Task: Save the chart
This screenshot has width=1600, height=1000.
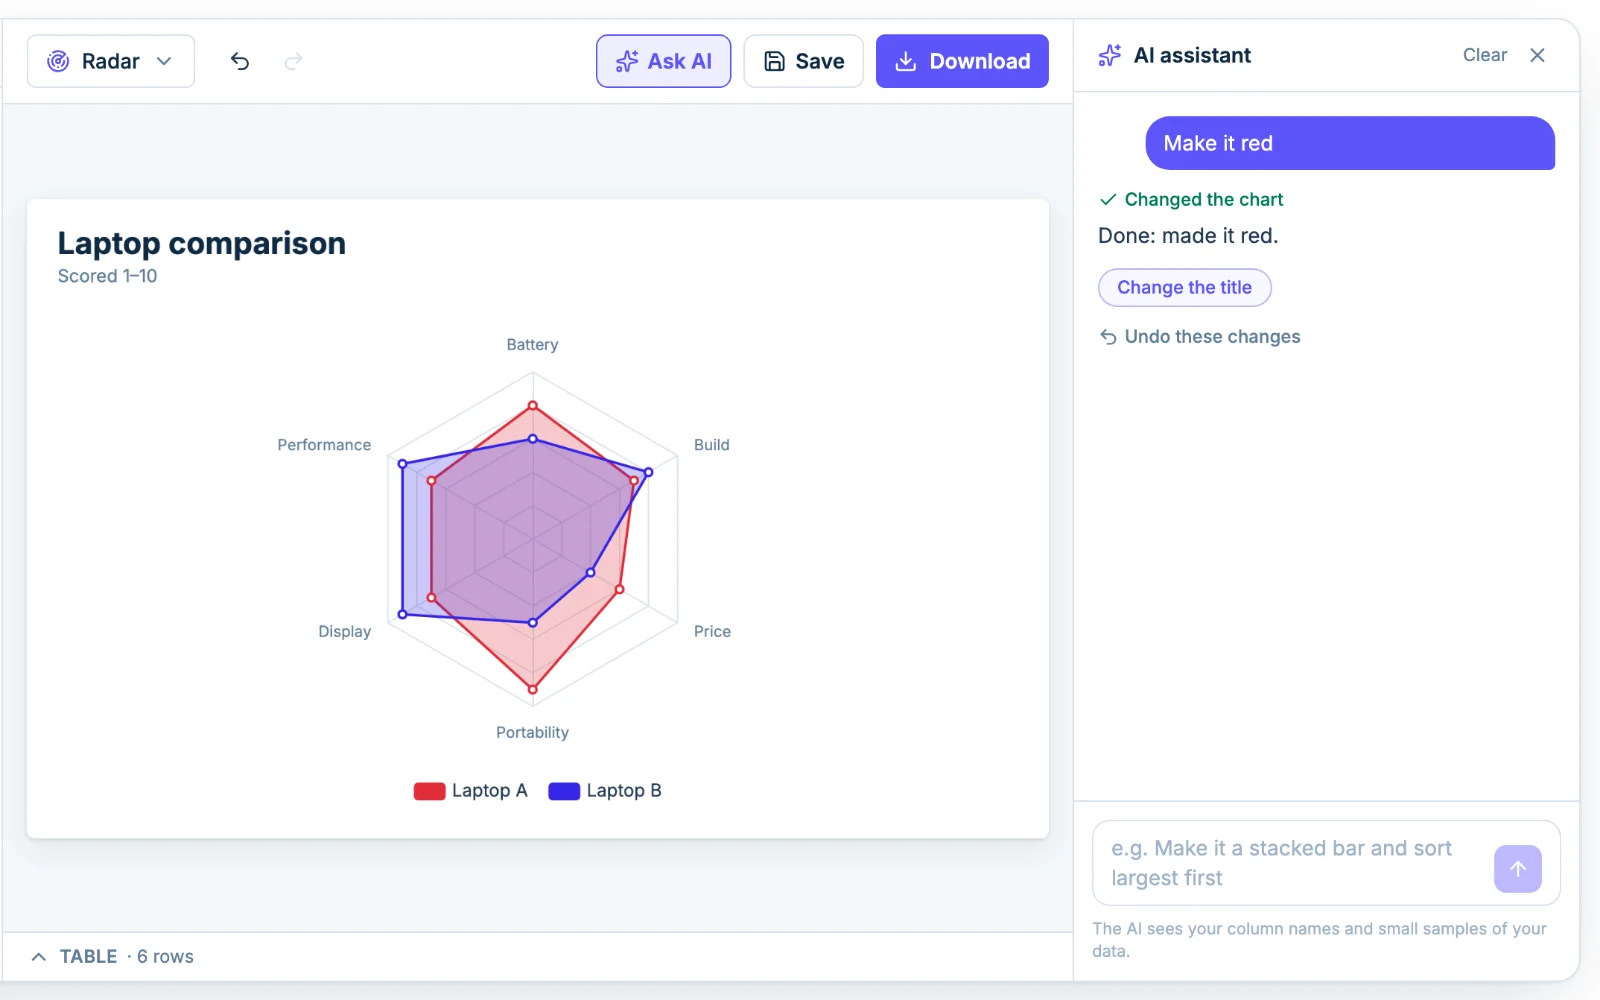Action: [804, 61]
